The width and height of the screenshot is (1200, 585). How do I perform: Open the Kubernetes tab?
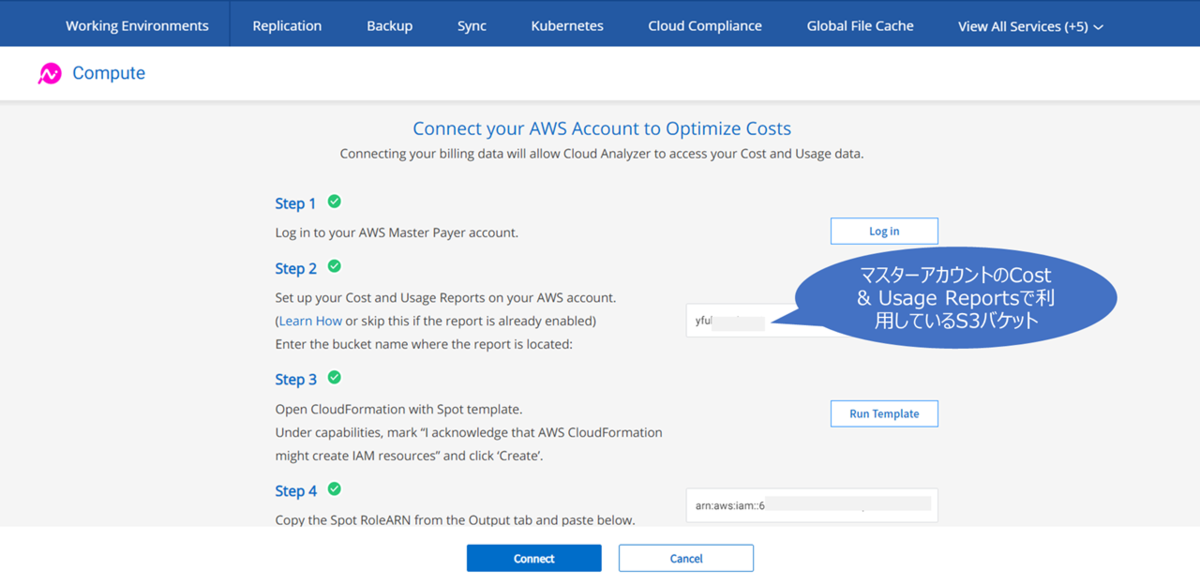point(567,26)
